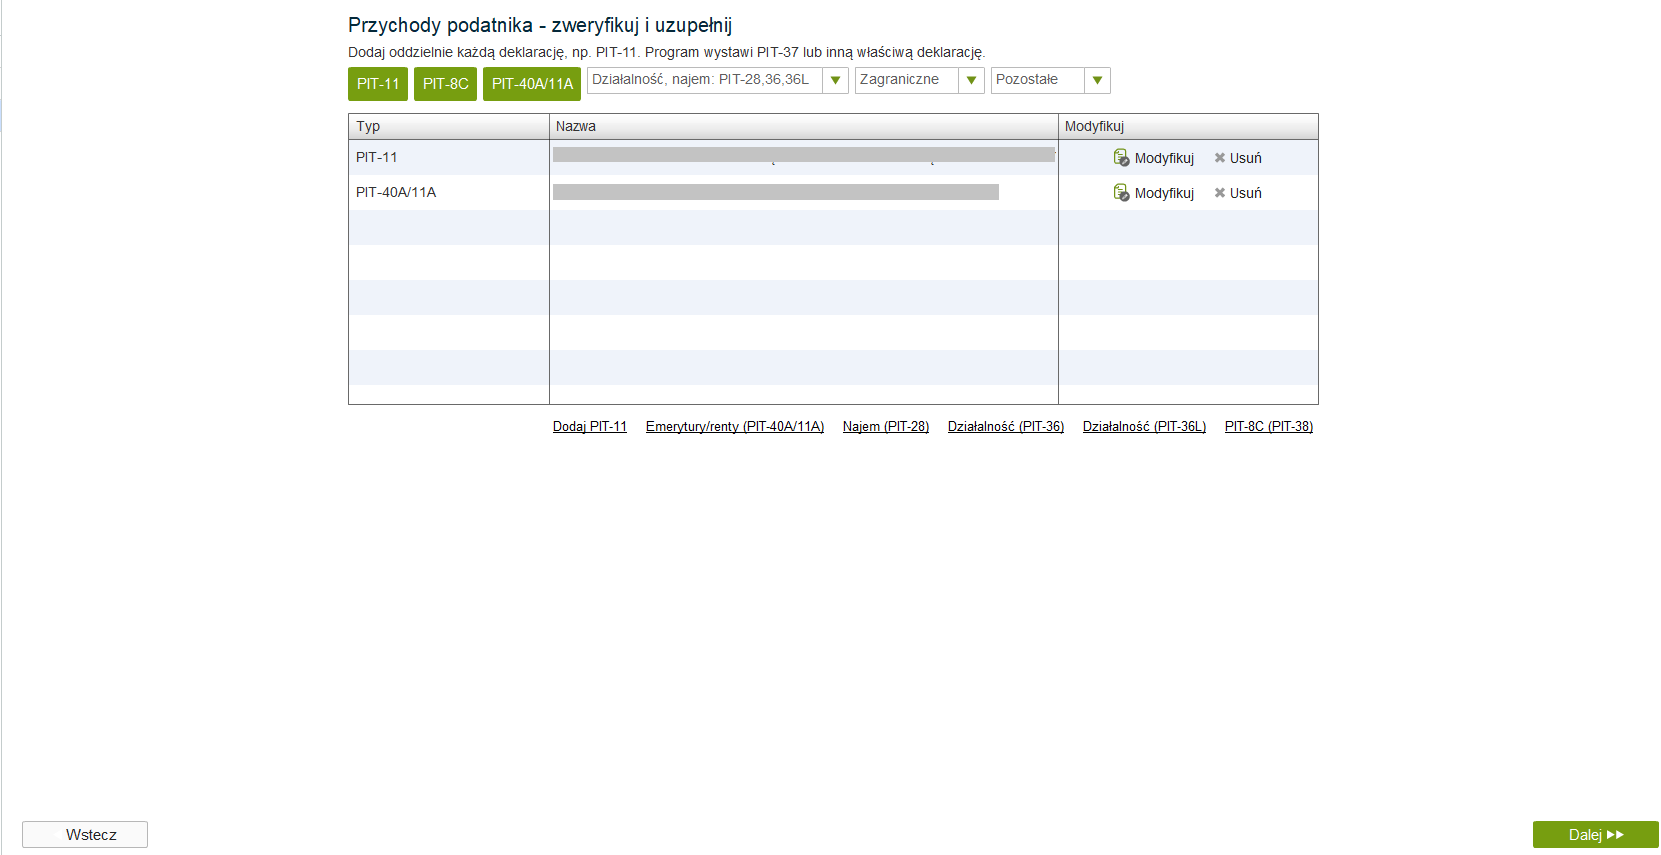The height and width of the screenshot is (855, 1661).
Task: Select Działalność (PIT-36L) link
Action: tap(1144, 427)
